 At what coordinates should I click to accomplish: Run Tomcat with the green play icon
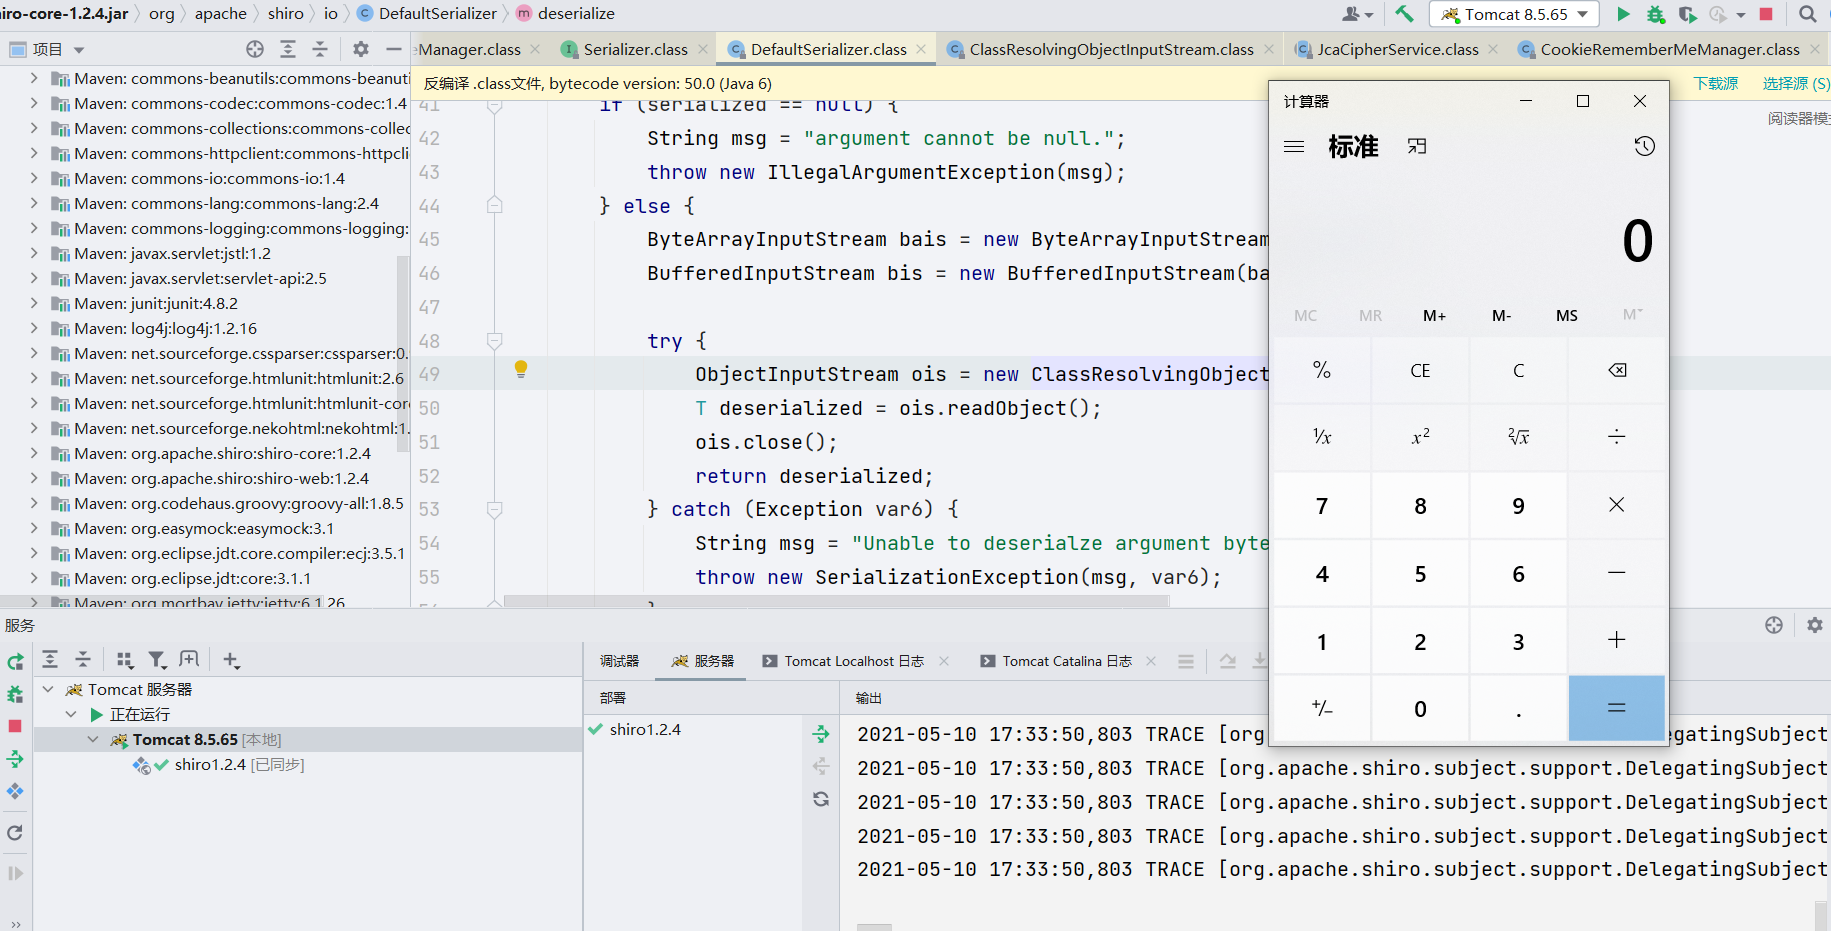coord(1623,14)
